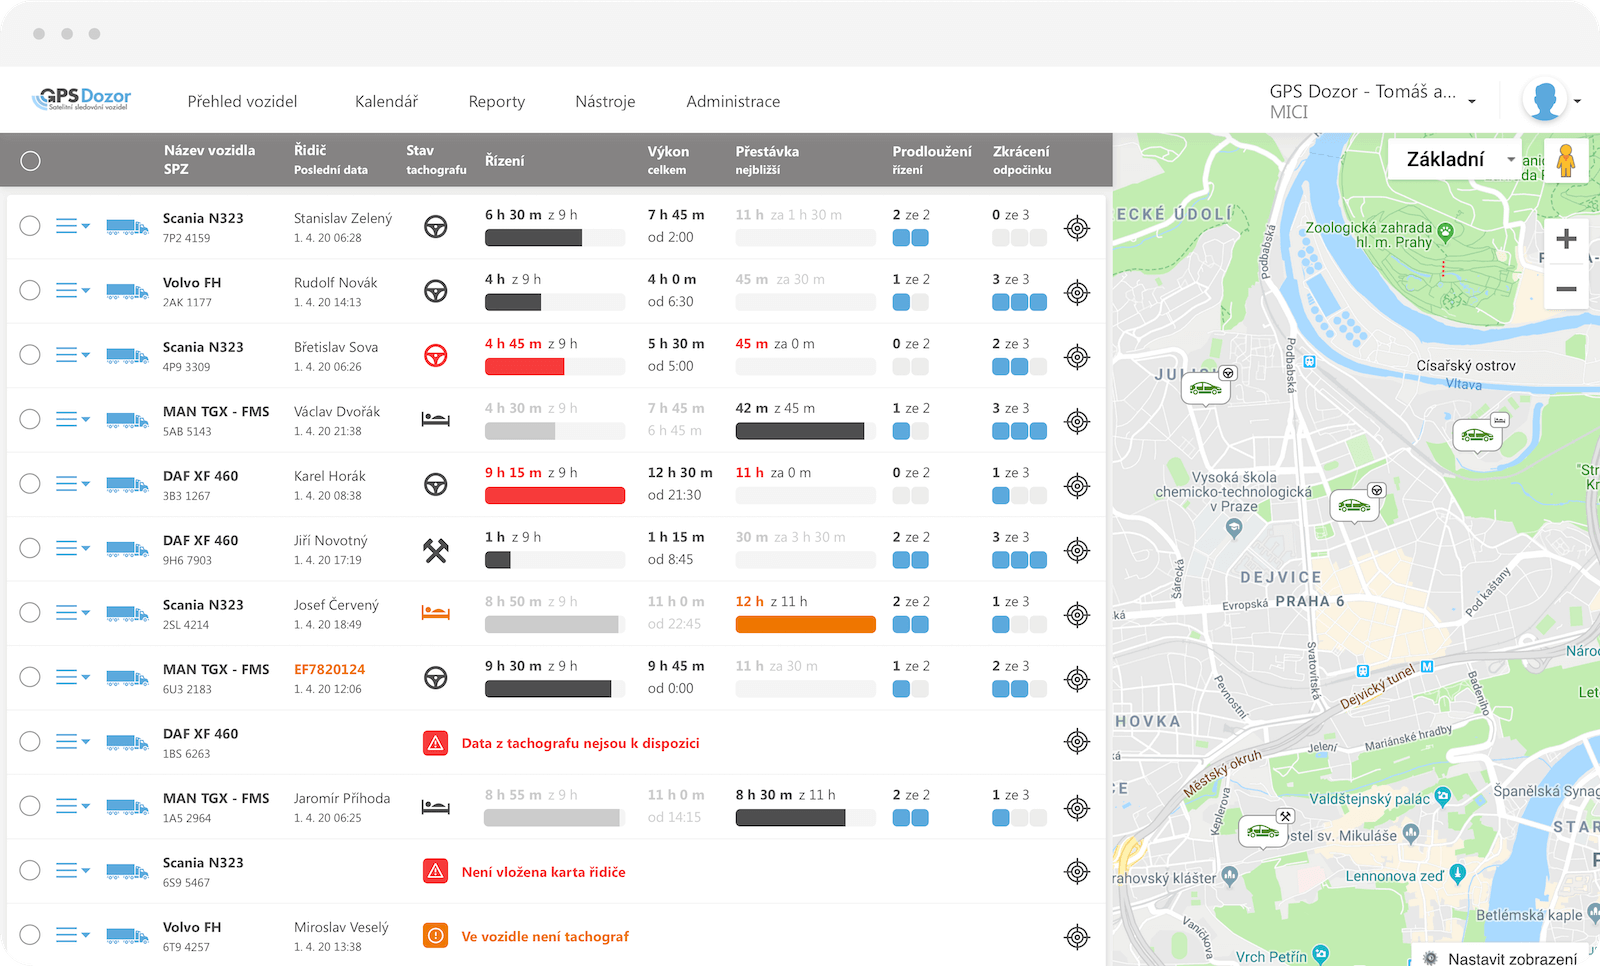The image size is (1600, 966).
Task: Click the orange alert icon for no tachograph in vehicle
Action: pyautogui.click(x=435, y=936)
